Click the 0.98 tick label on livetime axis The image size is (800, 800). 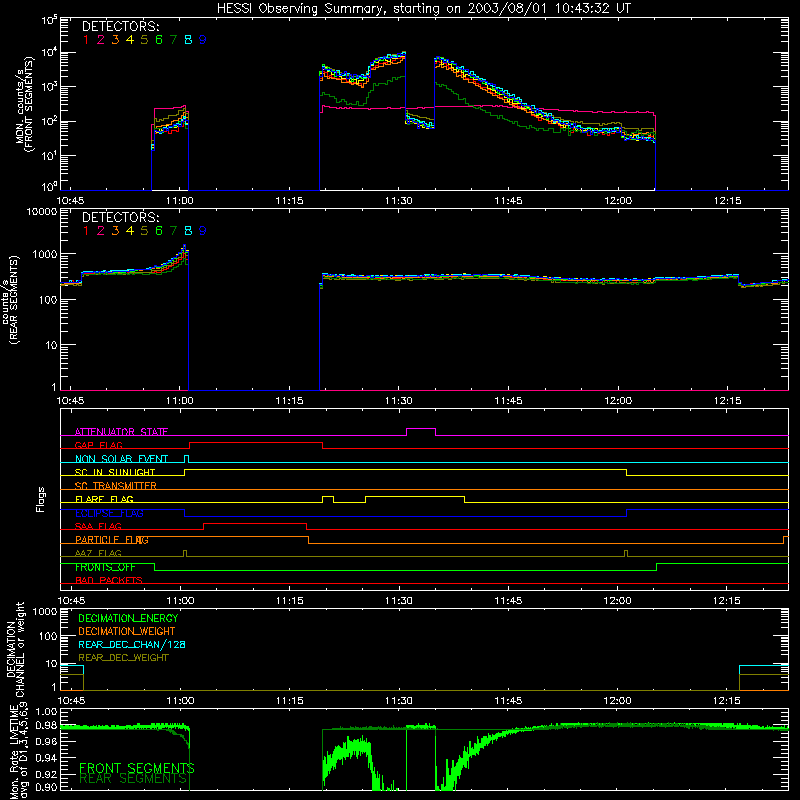tap(46, 726)
